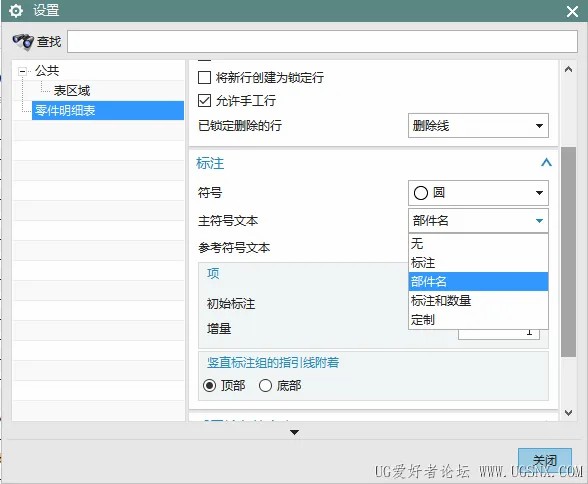Click the settings gear icon in title bar
This screenshot has height=484, width=588.
pyautogui.click(x=16, y=10)
